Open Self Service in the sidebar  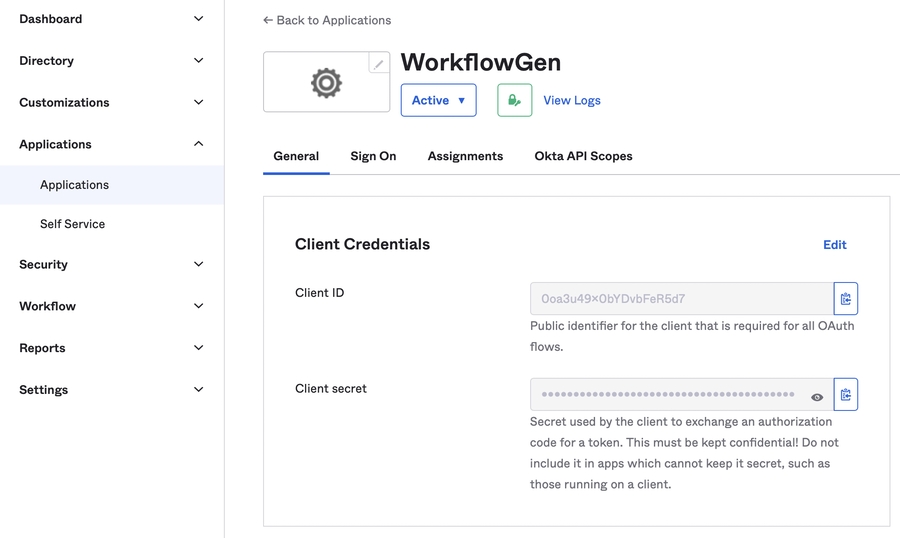tap(73, 224)
